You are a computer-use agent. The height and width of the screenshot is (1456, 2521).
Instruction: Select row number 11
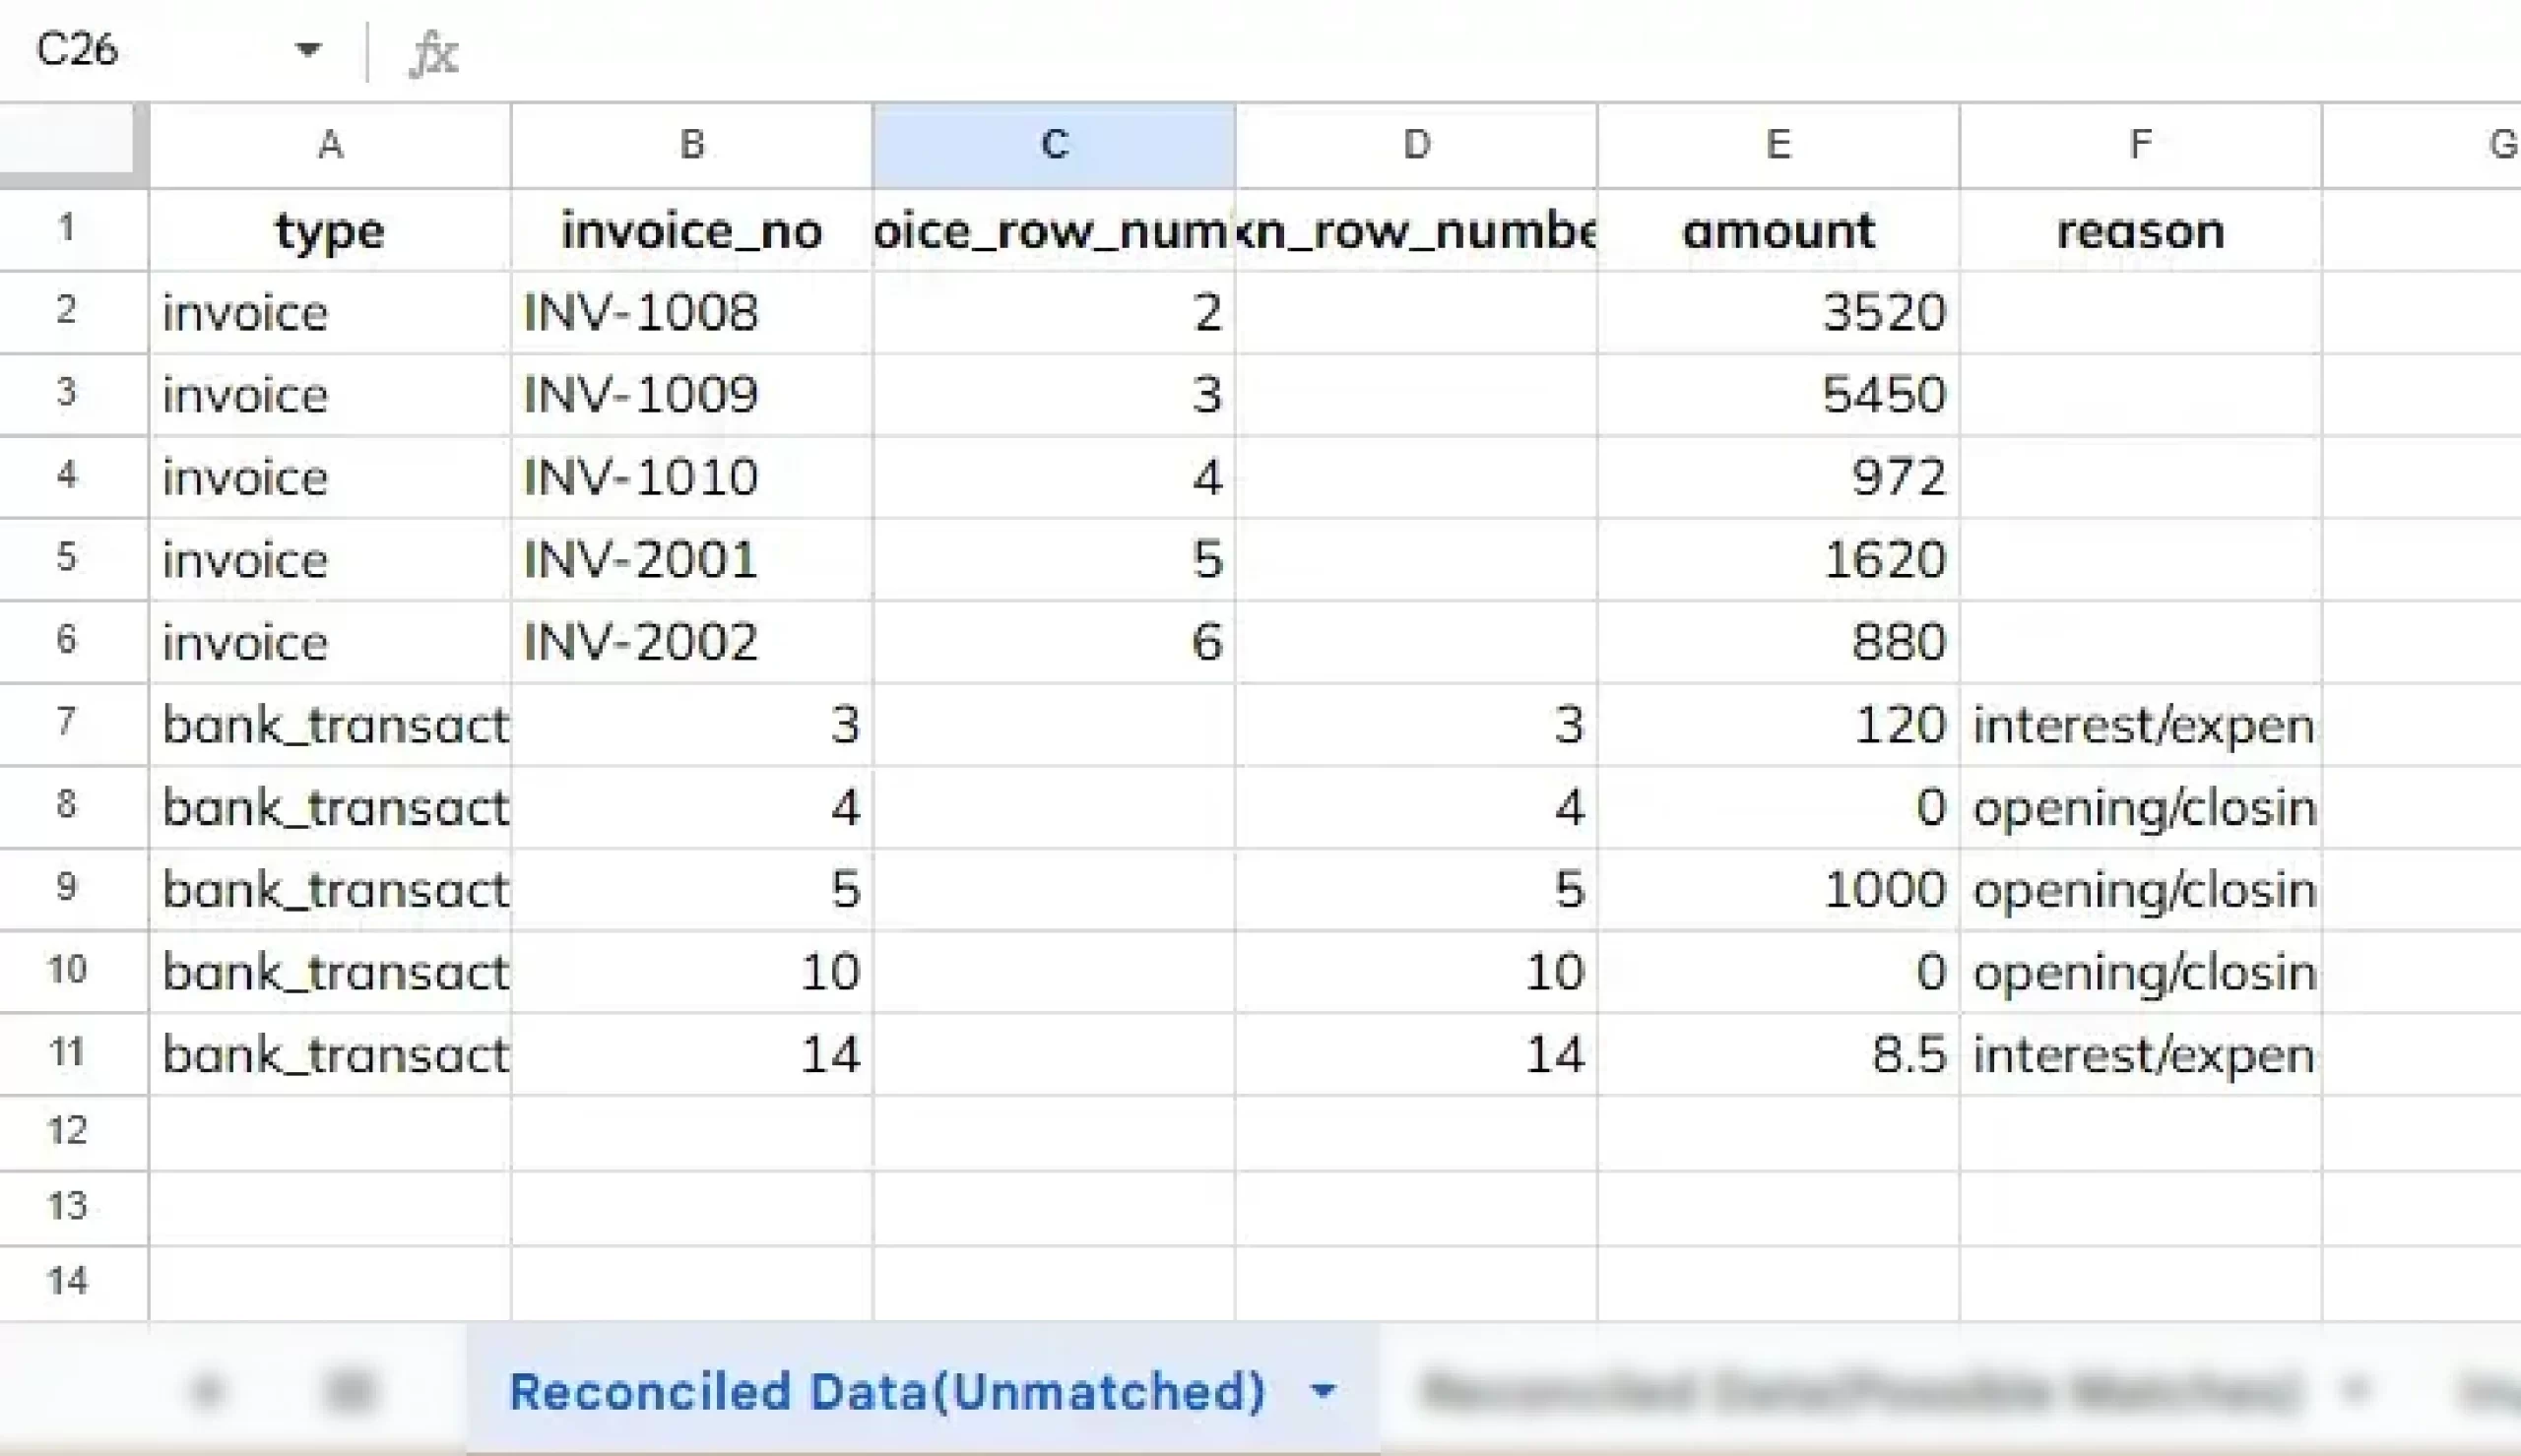coord(68,1053)
